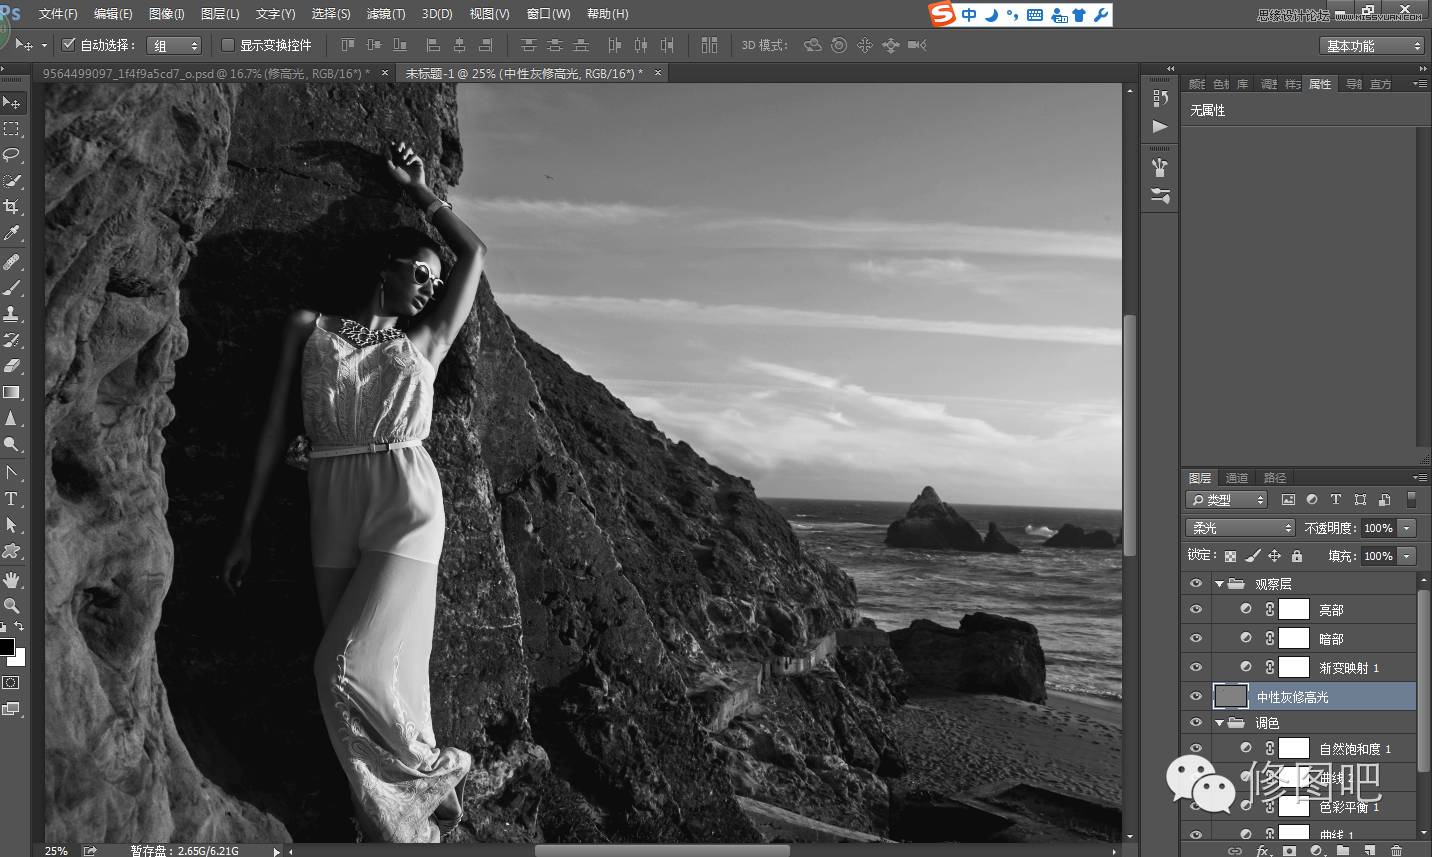The width and height of the screenshot is (1432, 857).
Task: Select the Dodge tool
Action: (12, 444)
